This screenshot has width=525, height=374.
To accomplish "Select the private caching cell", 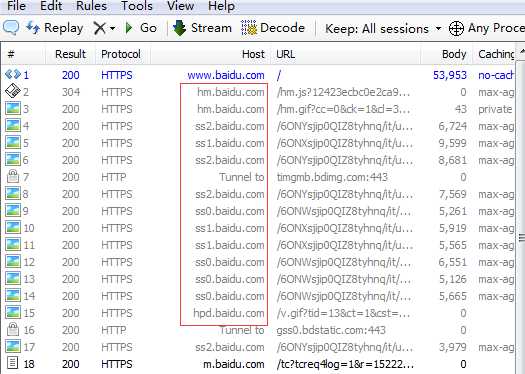I will [x=495, y=109].
